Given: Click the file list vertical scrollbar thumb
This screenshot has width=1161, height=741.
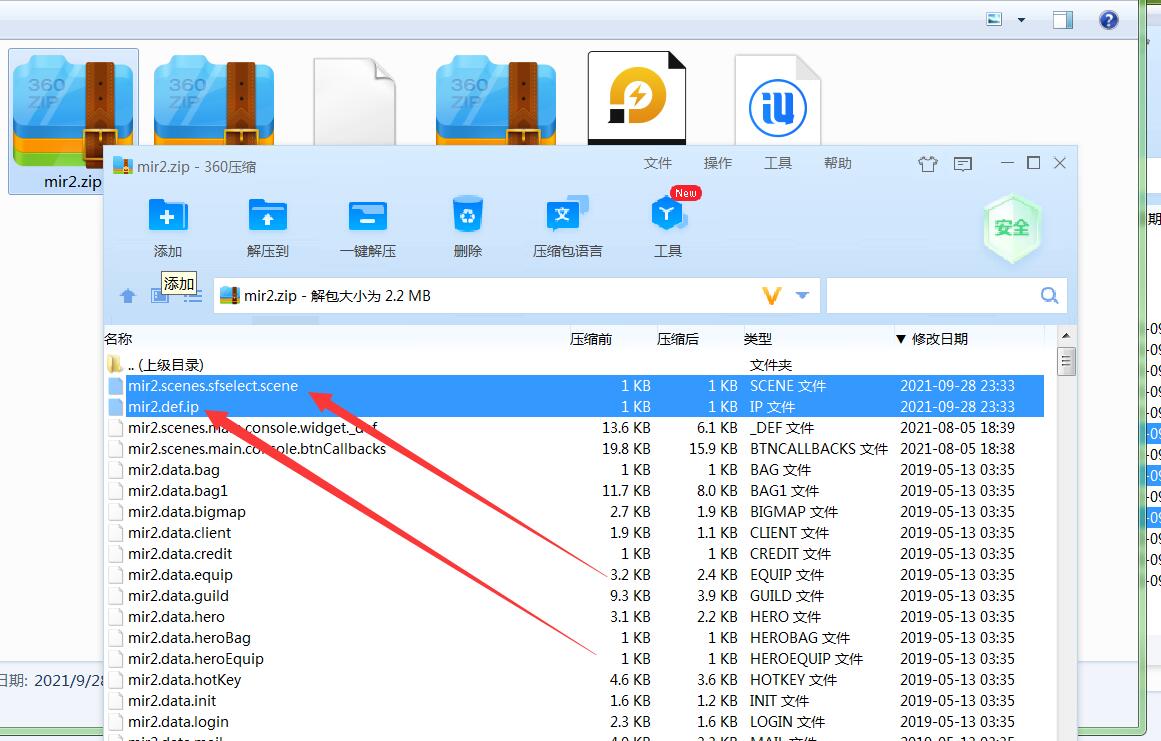Looking at the screenshot, I should coord(1067,361).
